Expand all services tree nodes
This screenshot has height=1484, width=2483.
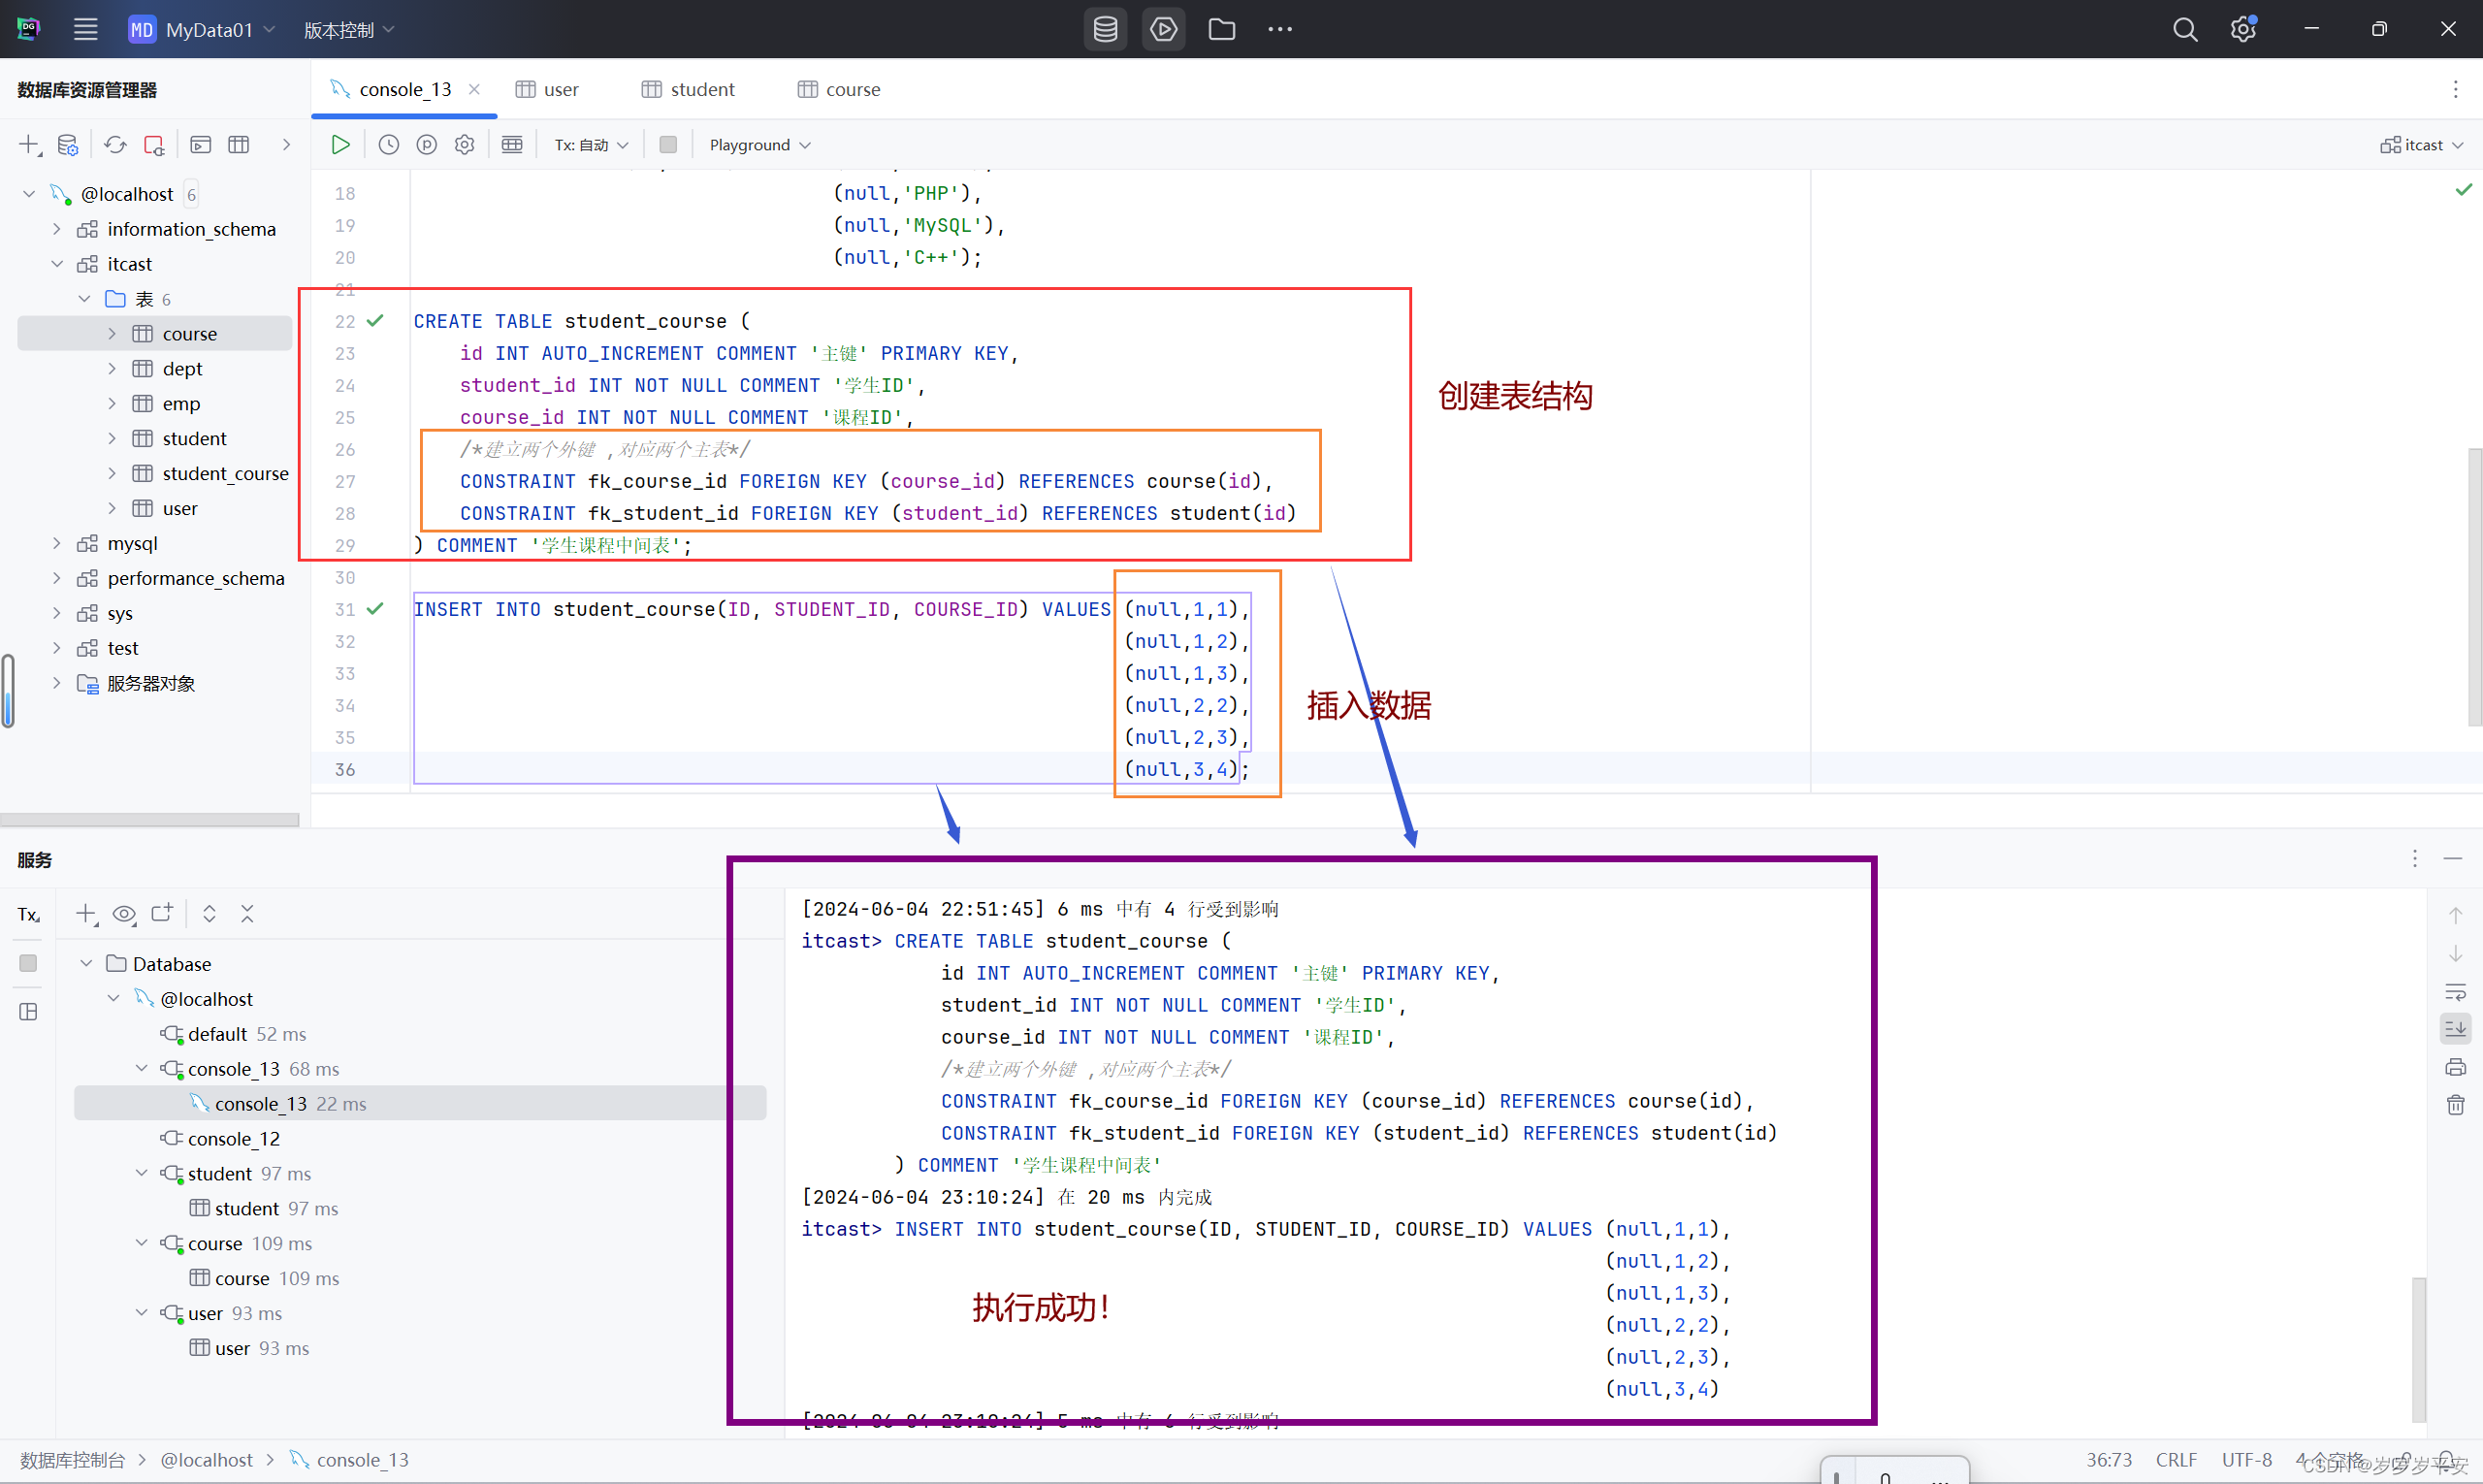(209, 913)
